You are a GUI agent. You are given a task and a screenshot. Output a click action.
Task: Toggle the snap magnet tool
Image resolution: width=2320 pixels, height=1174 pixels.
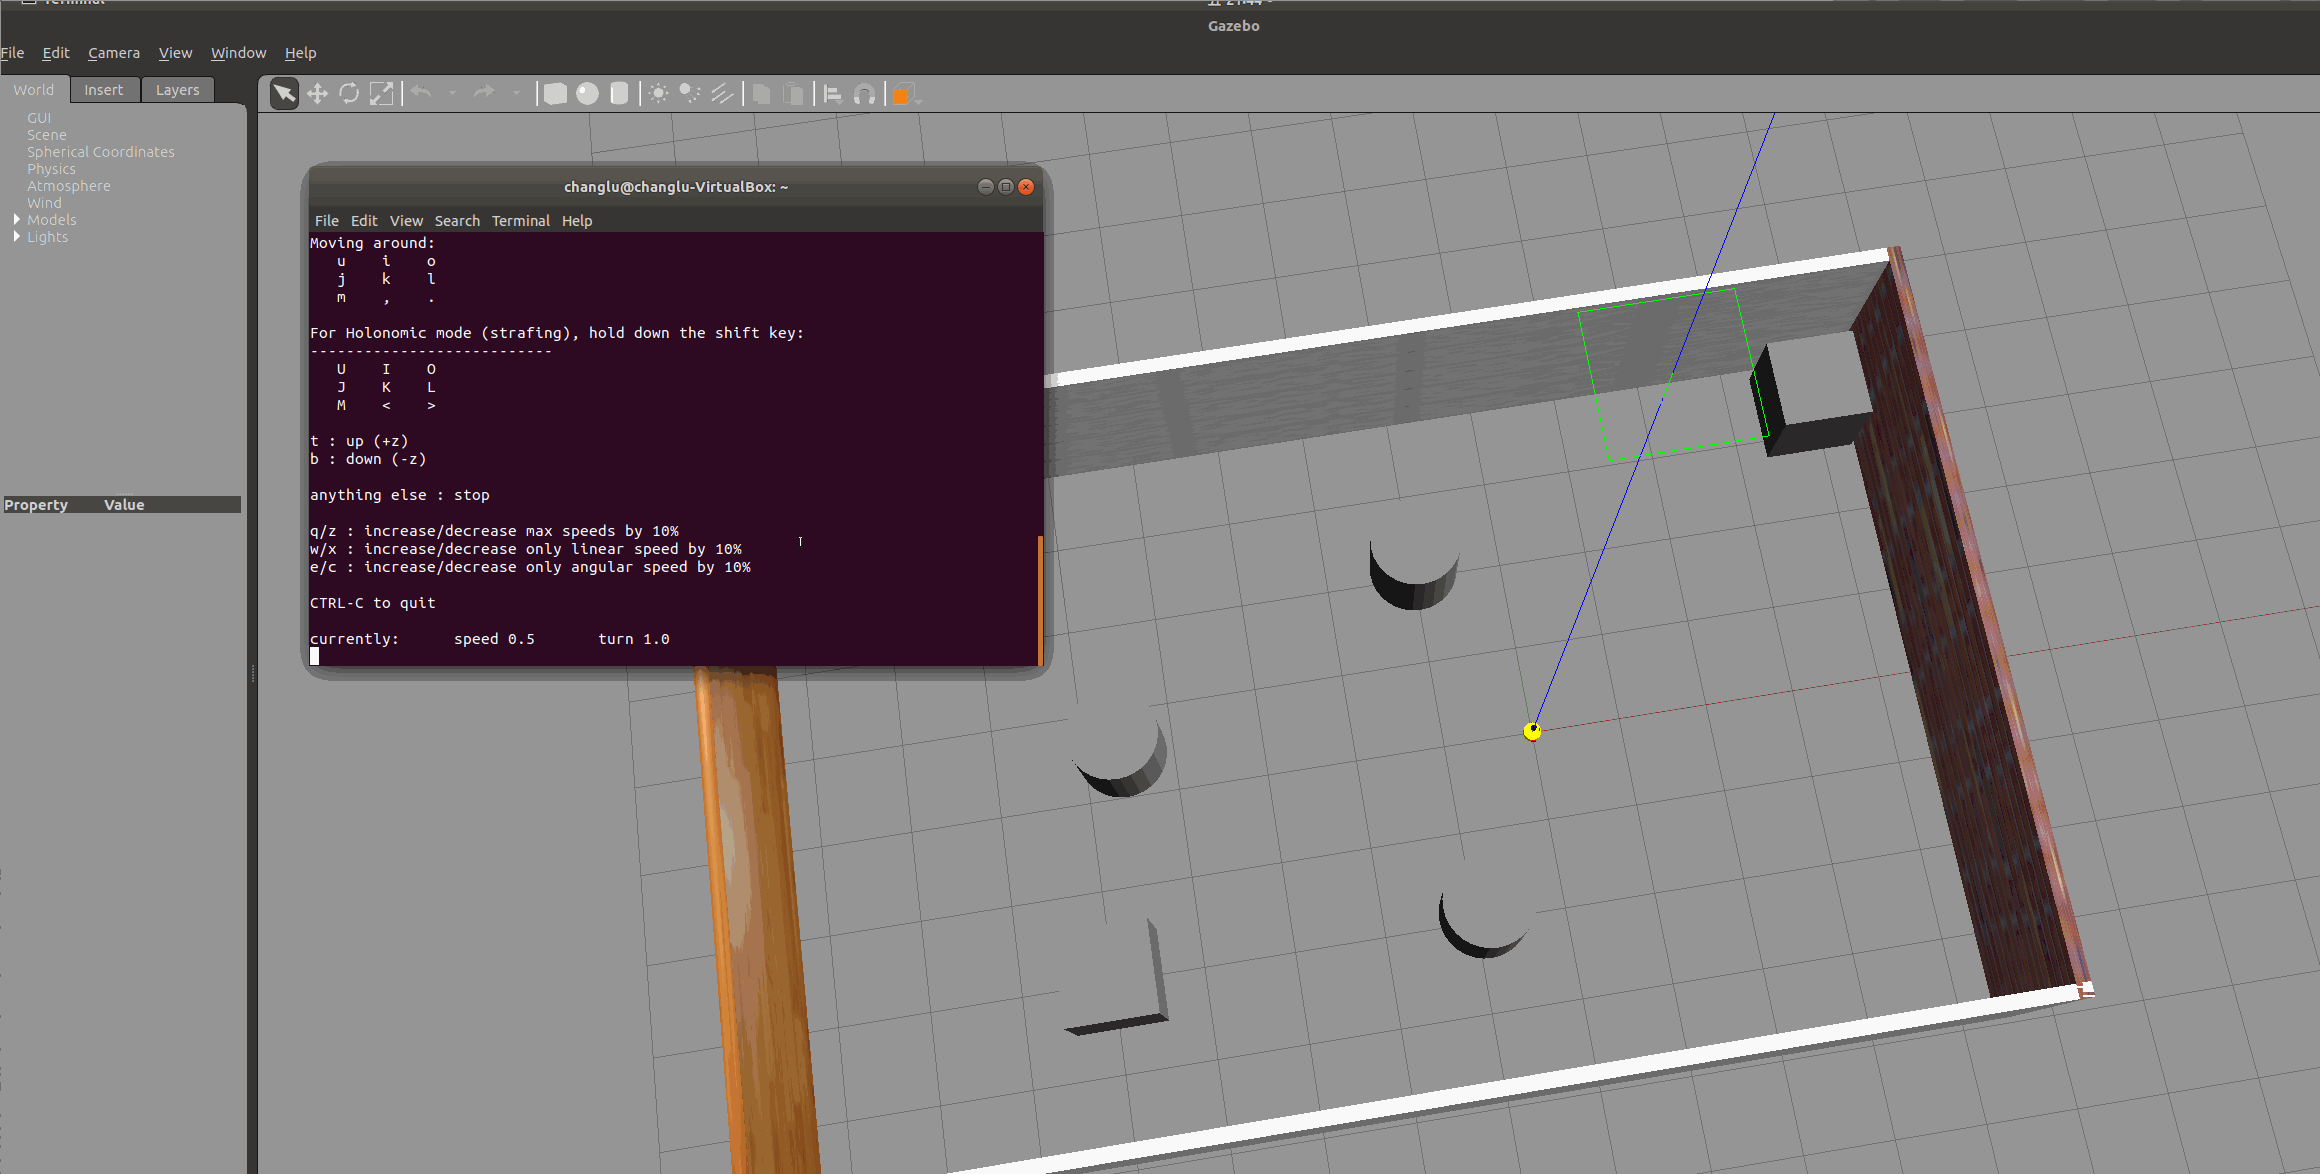[x=865, y=94]
